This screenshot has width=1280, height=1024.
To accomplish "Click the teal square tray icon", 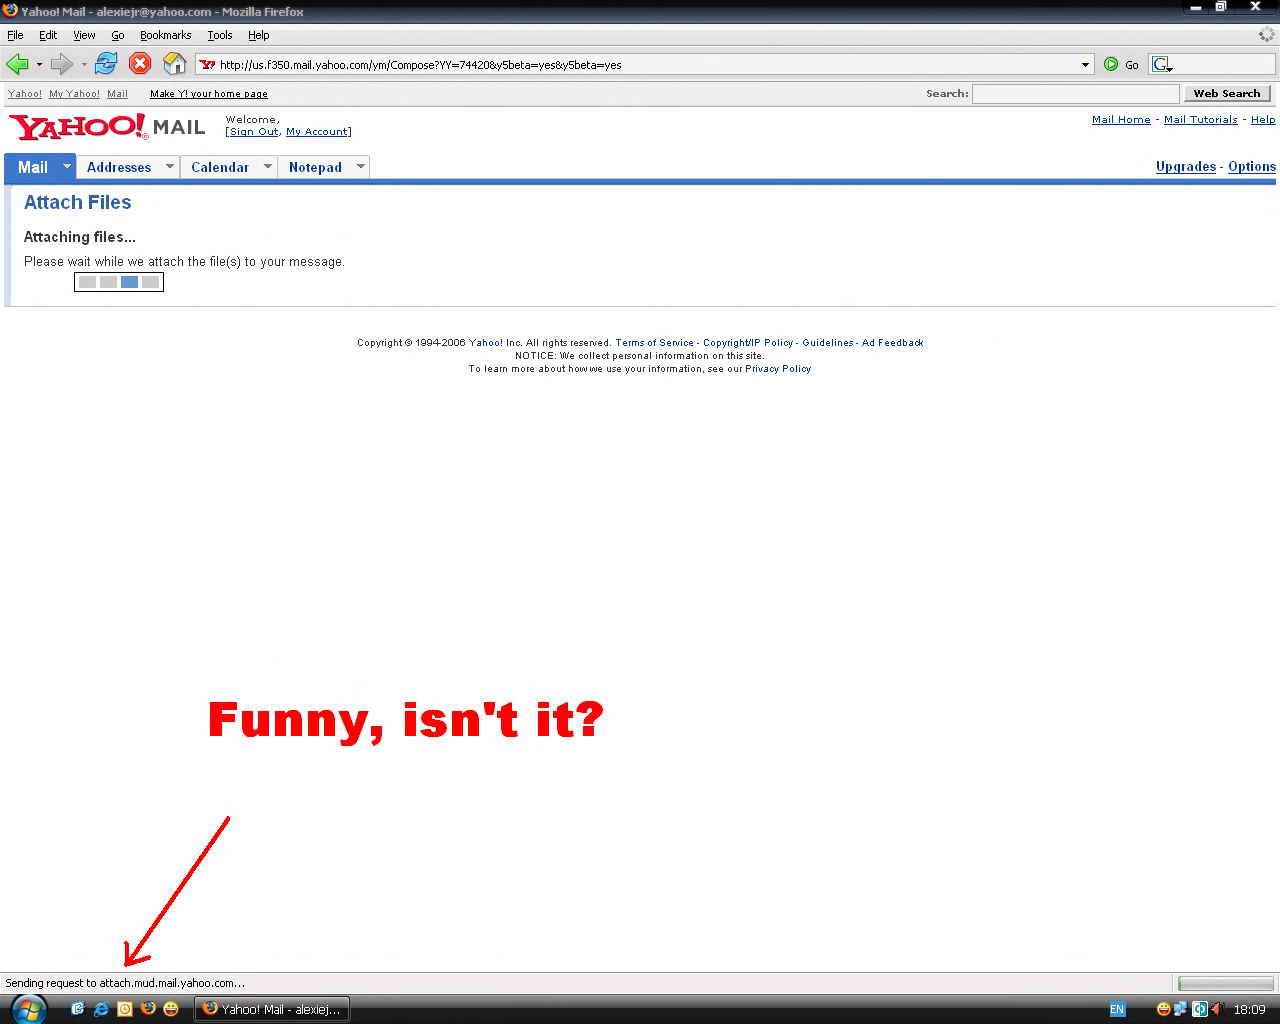I will tap(1200, 1010).
